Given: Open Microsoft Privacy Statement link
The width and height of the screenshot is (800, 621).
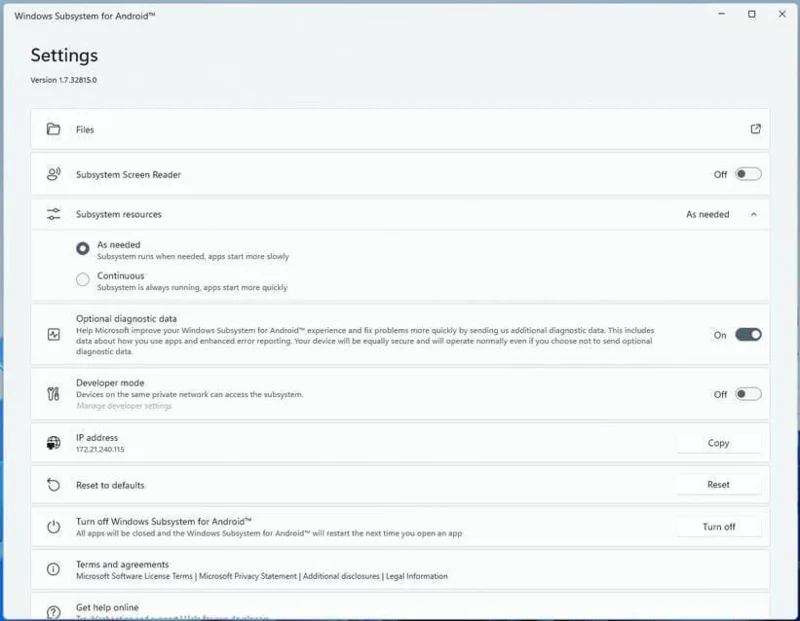Looking at the screenshot, I should [x=247, y=576].
